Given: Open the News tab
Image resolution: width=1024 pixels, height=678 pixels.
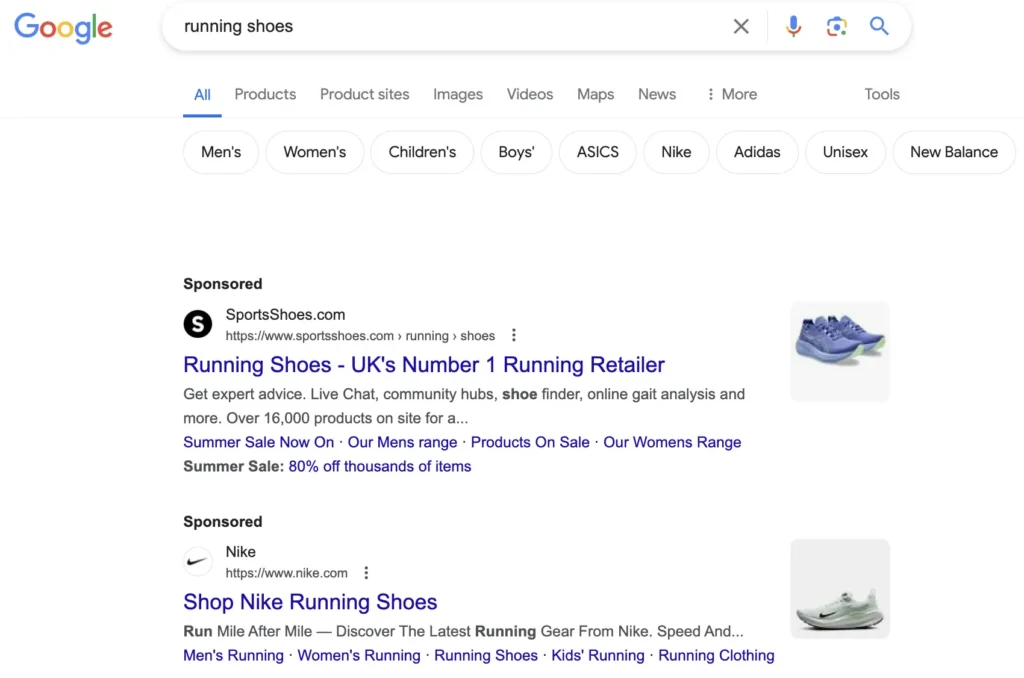Looking at the screenshot, I should point(657,94).
